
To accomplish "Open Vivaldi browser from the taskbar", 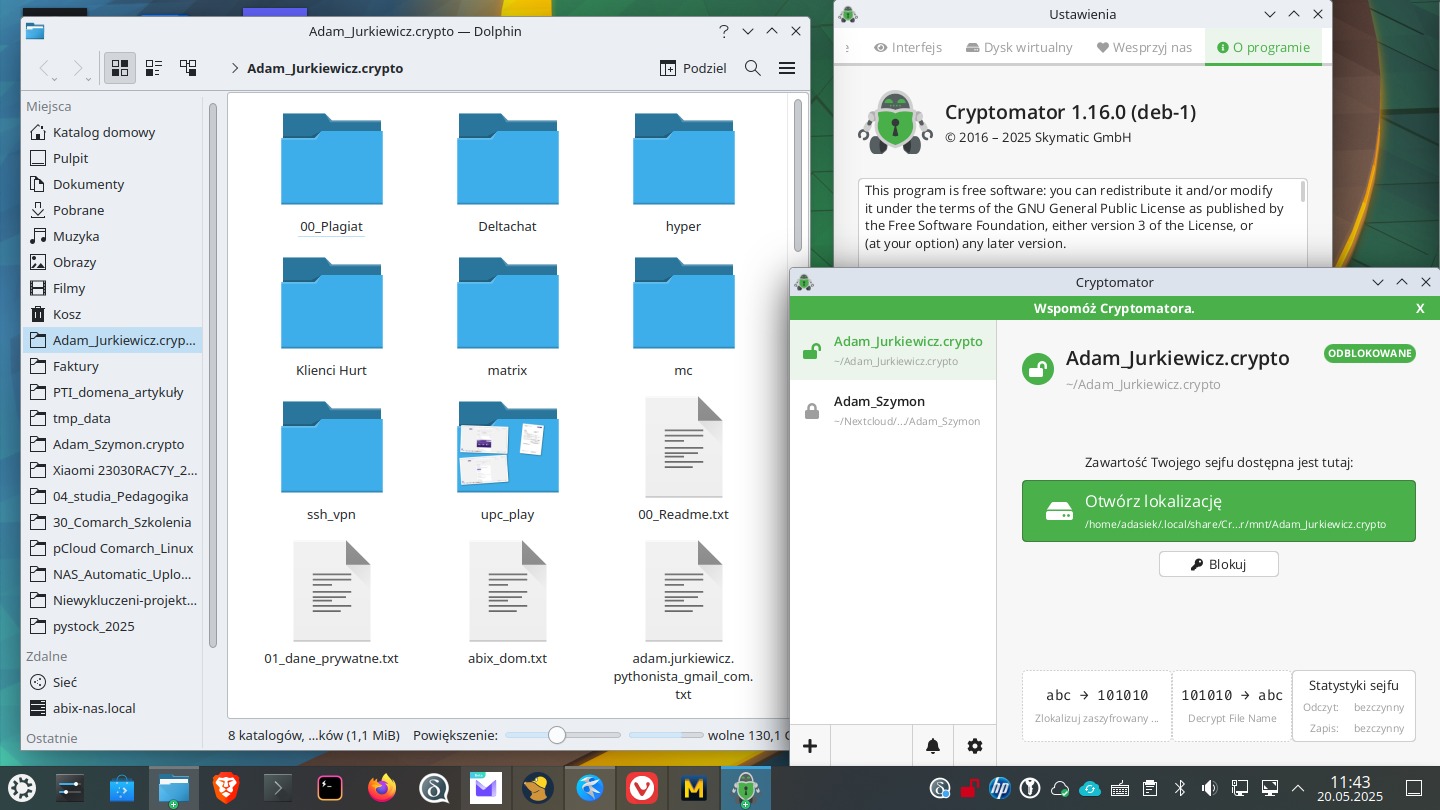I will [642, 788].
